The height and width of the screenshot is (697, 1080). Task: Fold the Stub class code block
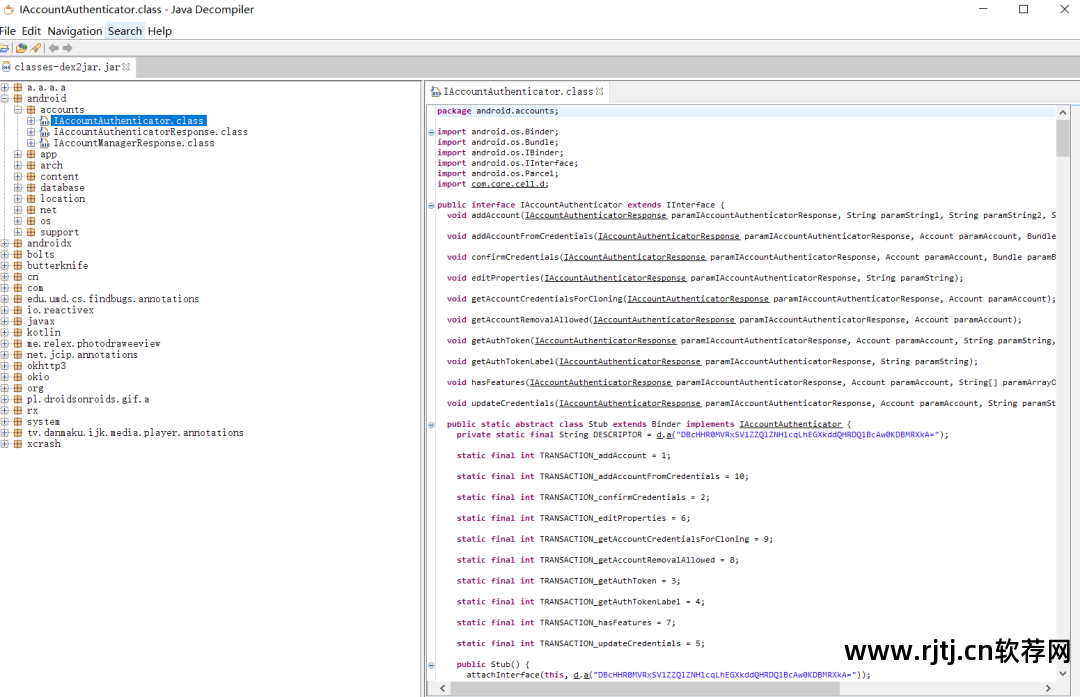click(431, 424)
